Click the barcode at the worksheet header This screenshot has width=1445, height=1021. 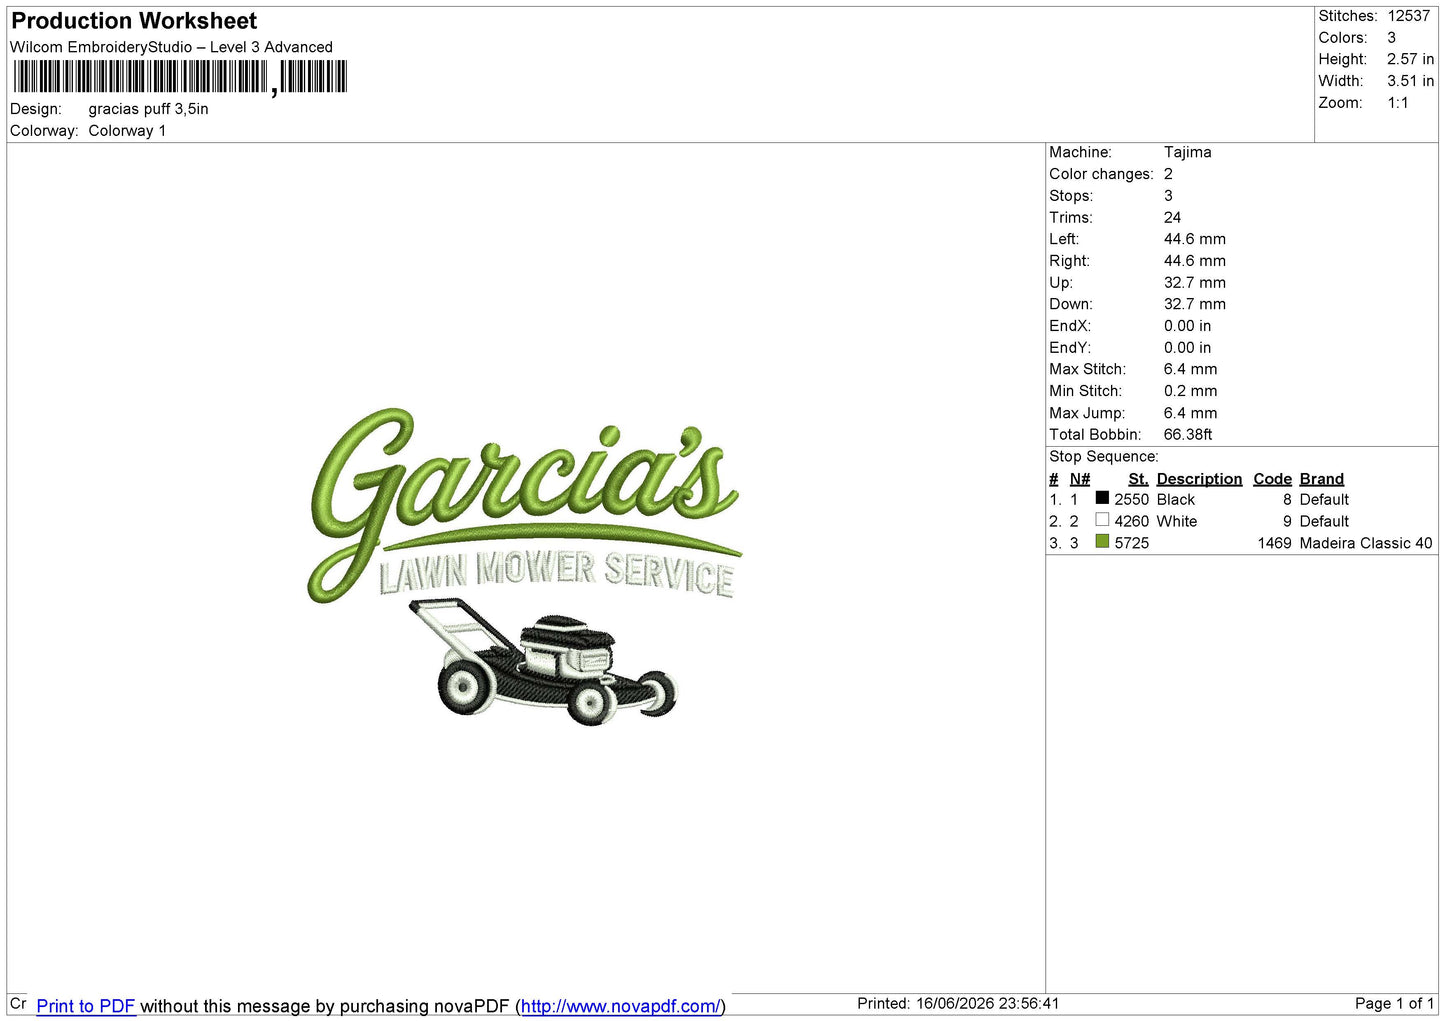tap(180, 77)
